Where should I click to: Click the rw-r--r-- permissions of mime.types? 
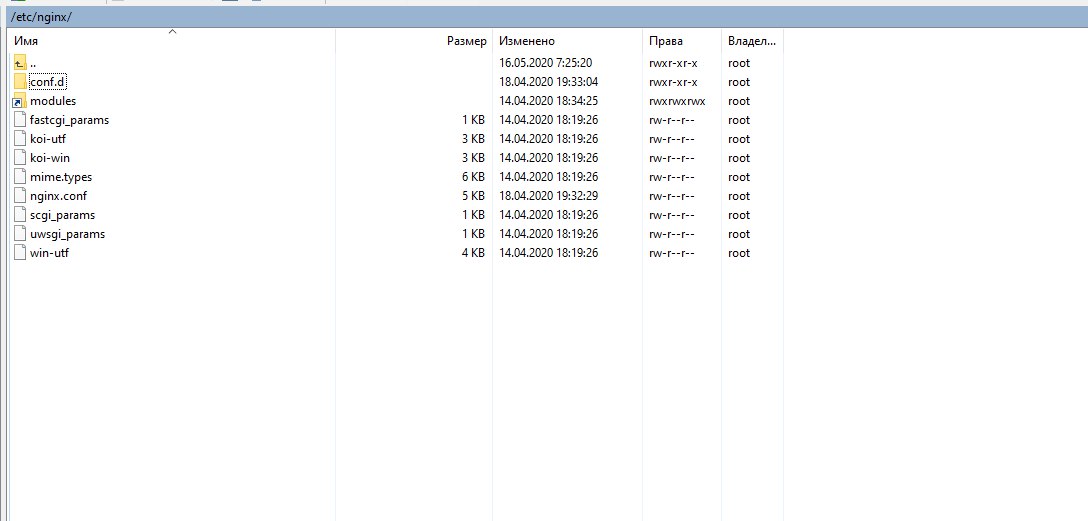[671, 177]
